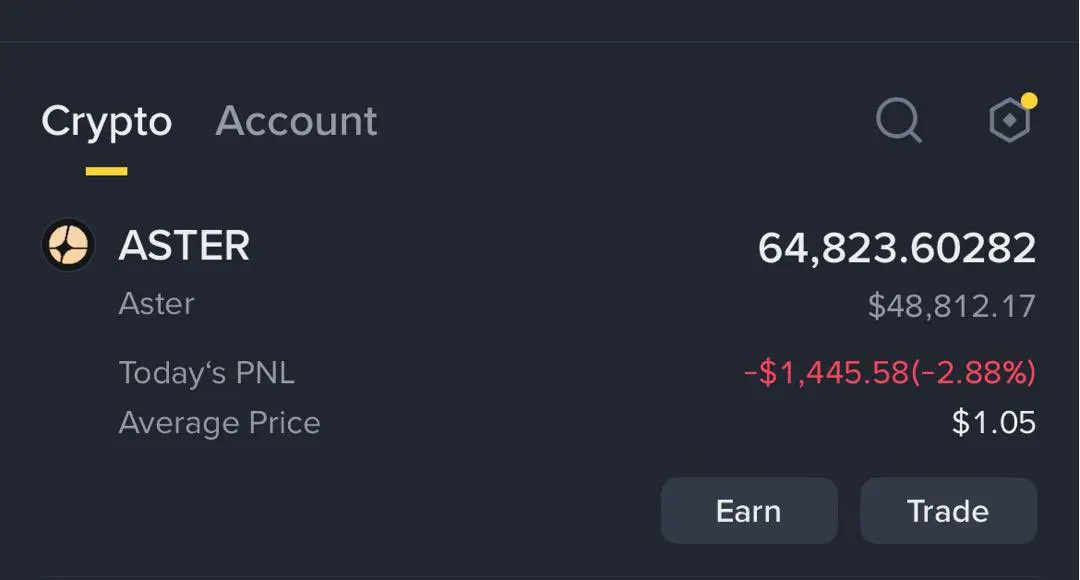
Task: Click the Average Price label
Action: [219, 423]
